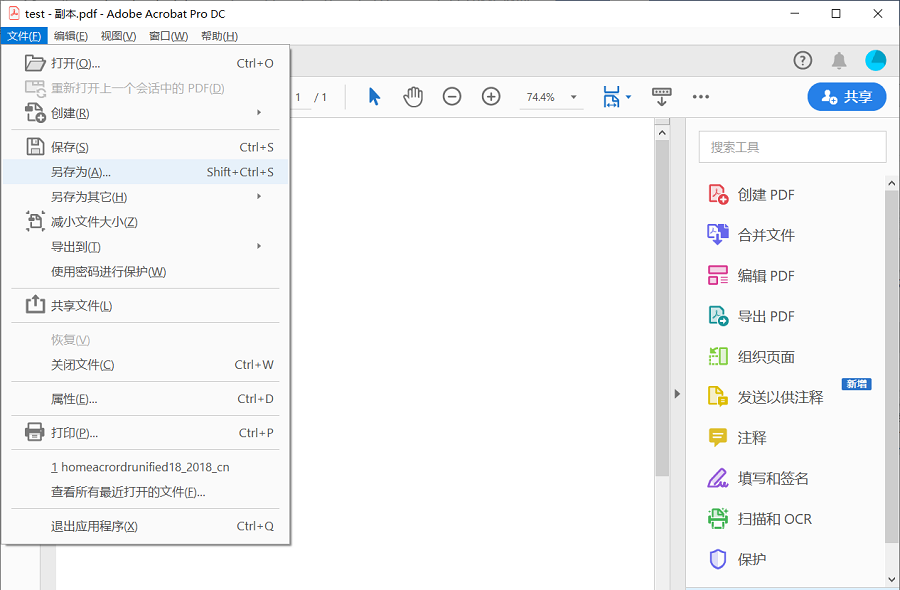This screenshot has height=590, width=900.
Task: Collapse the right tools pane arrow
Action: (x=677, y=394)
